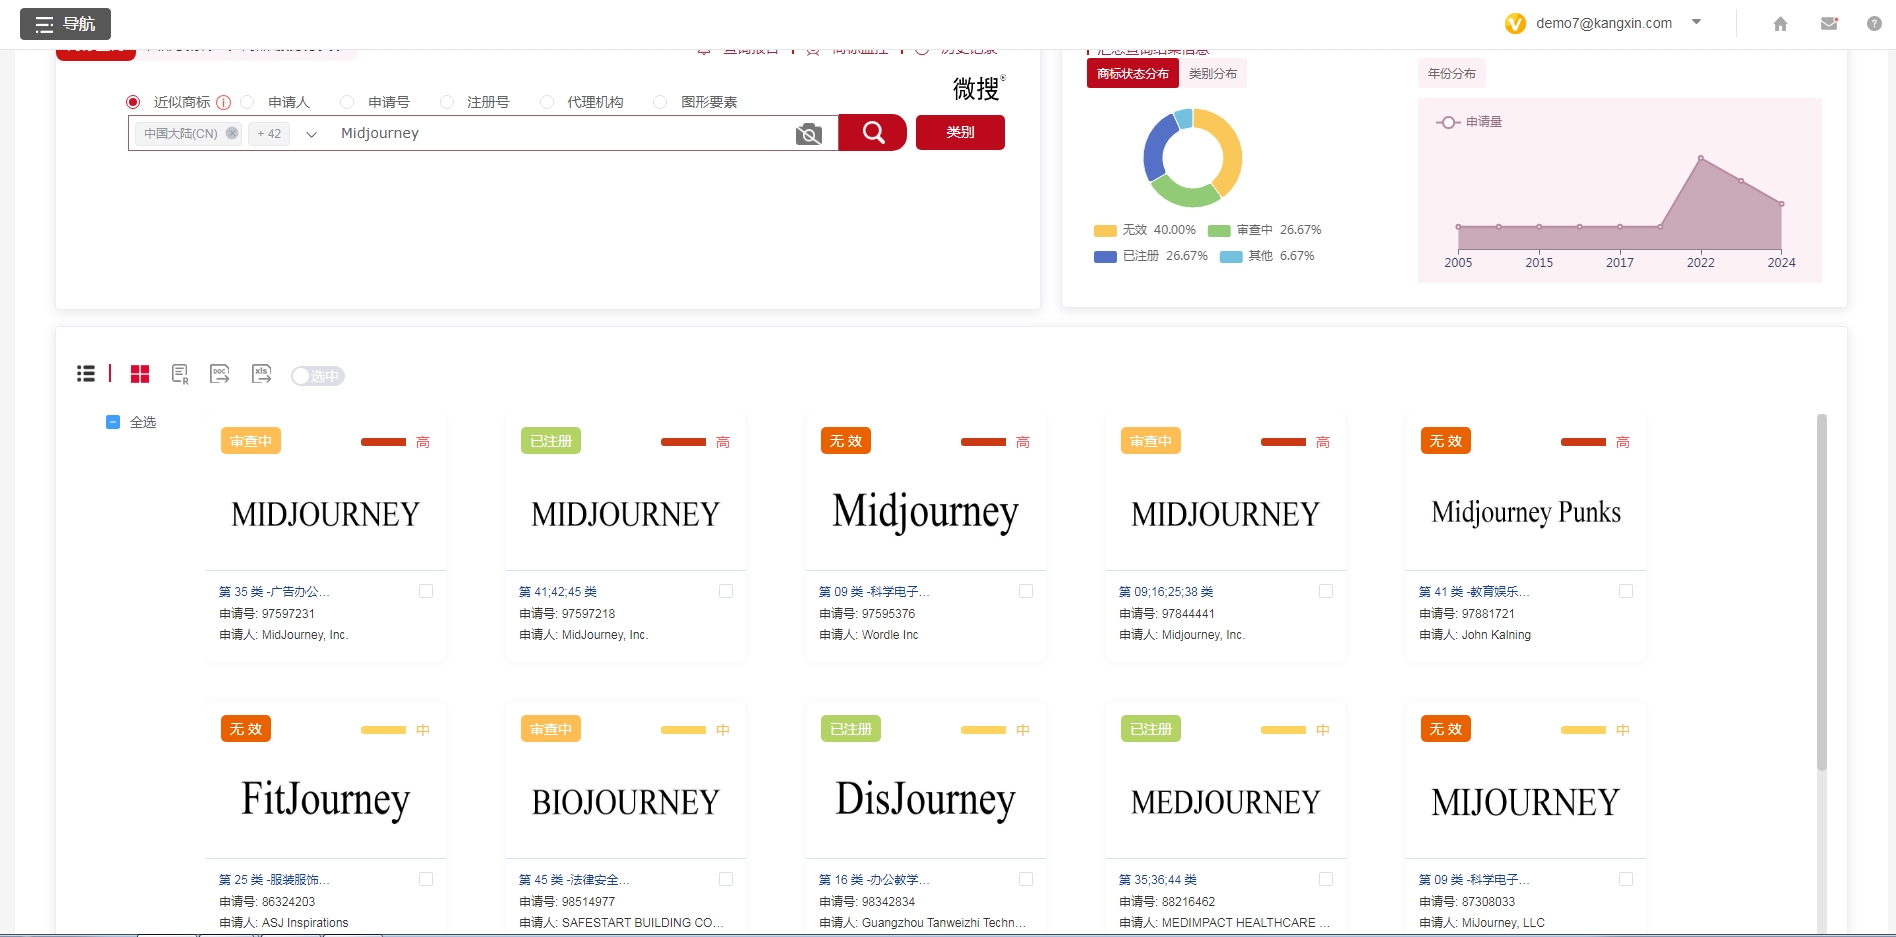Click the red 类别 button
Viewport: 1896px width, 937px height.
960,132
